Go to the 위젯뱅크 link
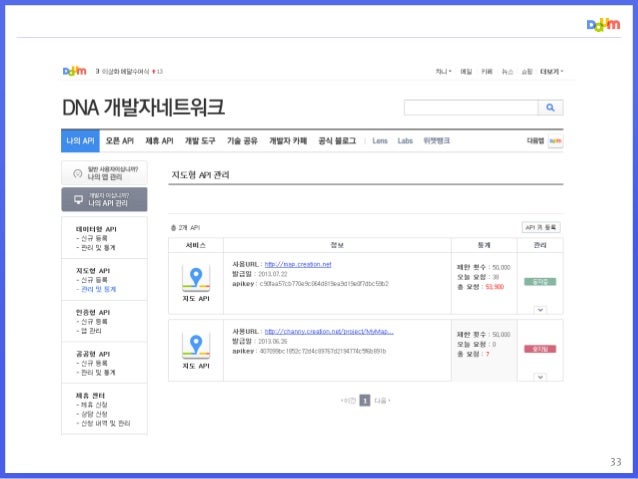The image size is (638, 479). [x=437, y=141]
